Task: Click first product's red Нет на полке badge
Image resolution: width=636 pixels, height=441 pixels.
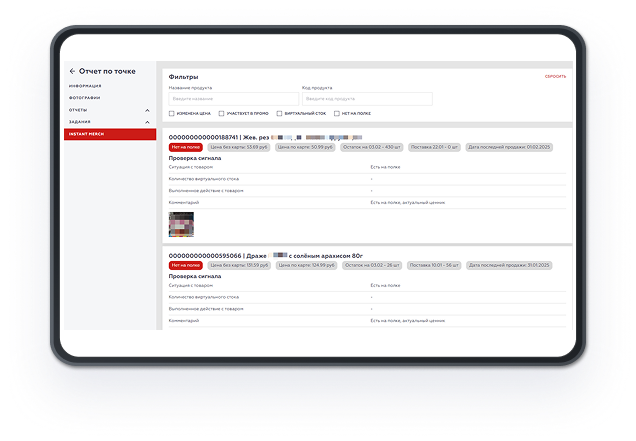Action: [x=186, y=146]
